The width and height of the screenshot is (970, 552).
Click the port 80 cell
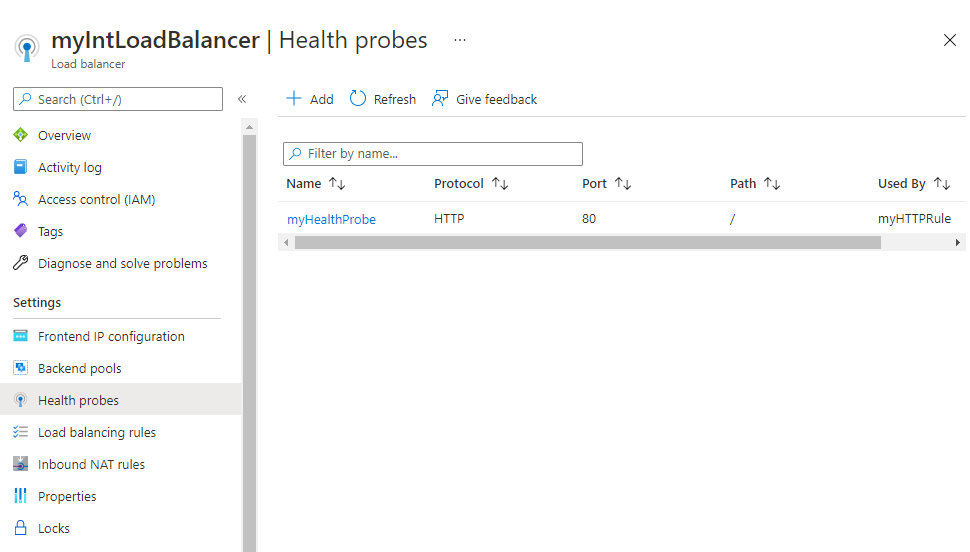tap(589, 218)
